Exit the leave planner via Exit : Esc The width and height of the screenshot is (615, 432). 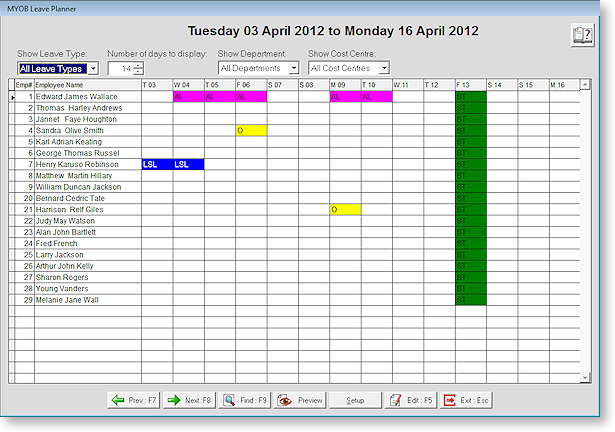467,399
